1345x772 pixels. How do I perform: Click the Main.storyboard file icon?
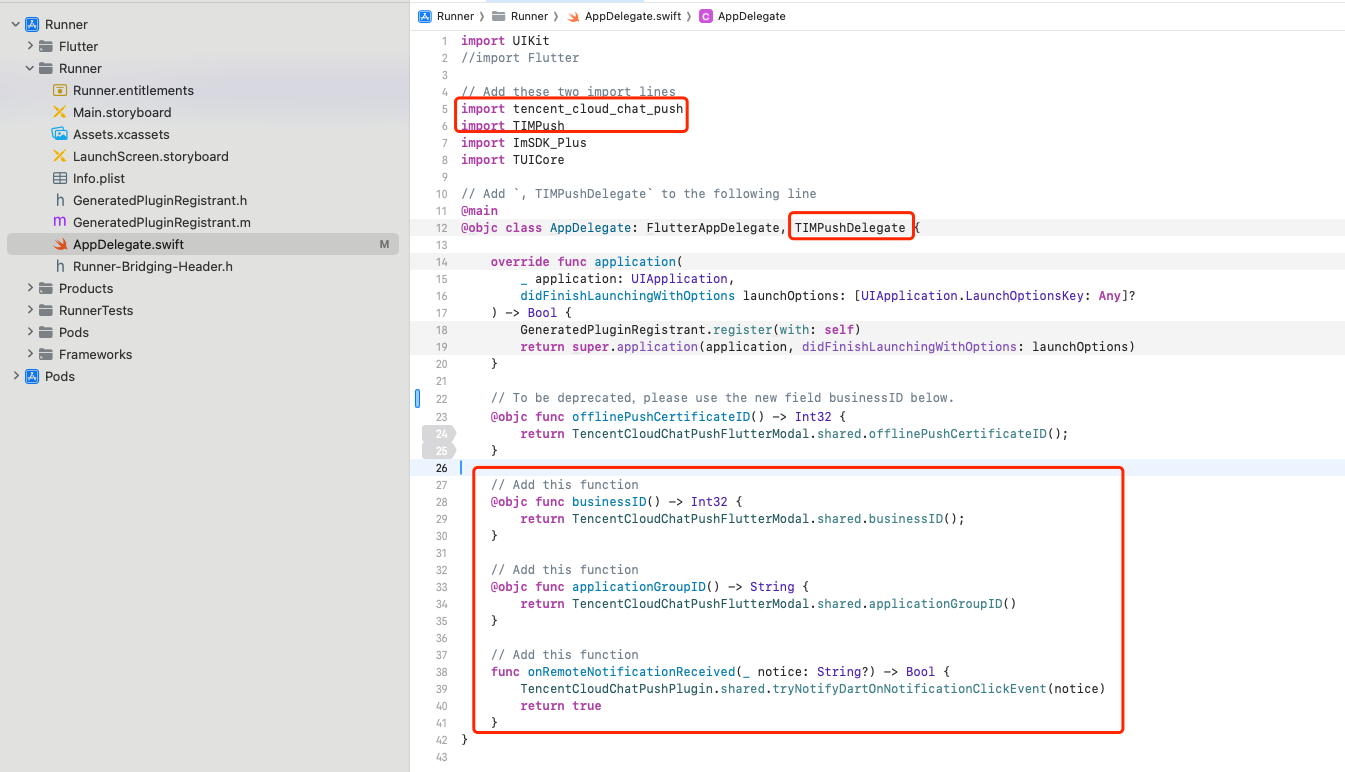(x=60, y=112)
